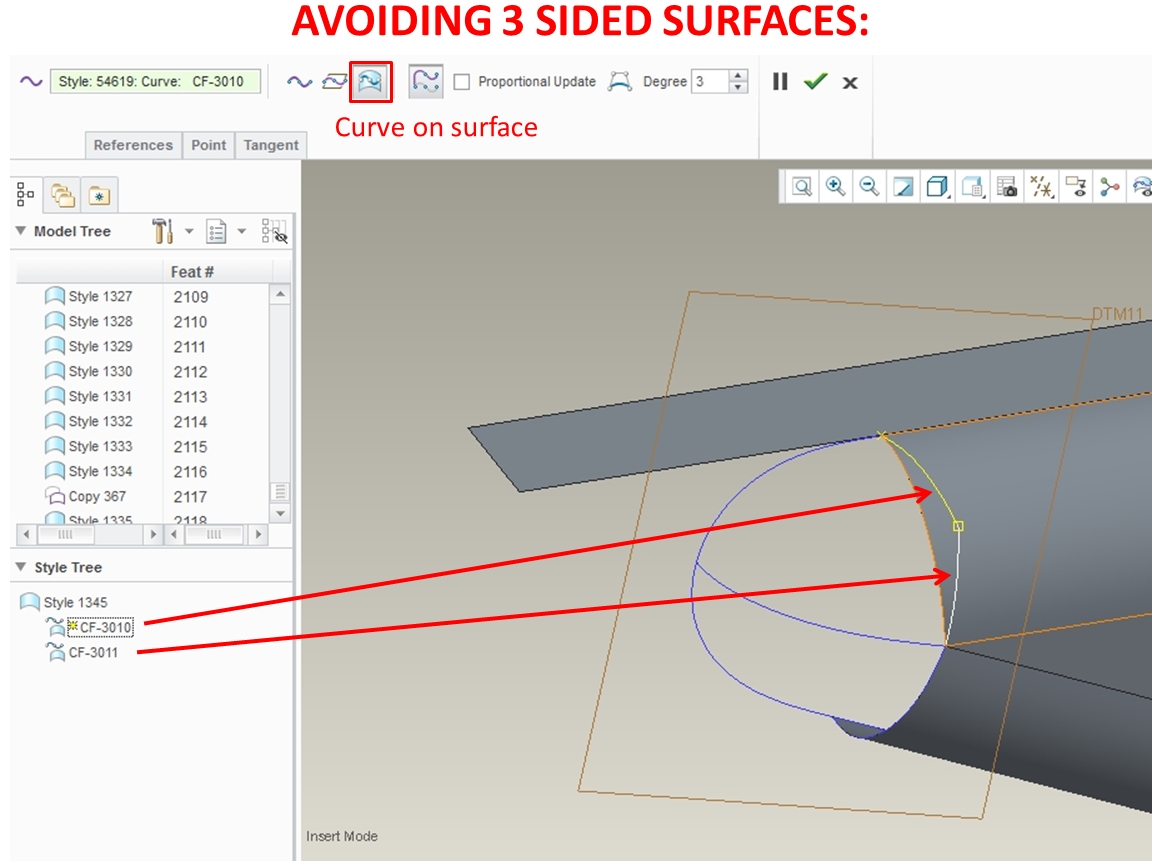This screenshot has width=1158, height=867.
Task: Cancel the curve with the X button
Action: (x=850, y=83)
